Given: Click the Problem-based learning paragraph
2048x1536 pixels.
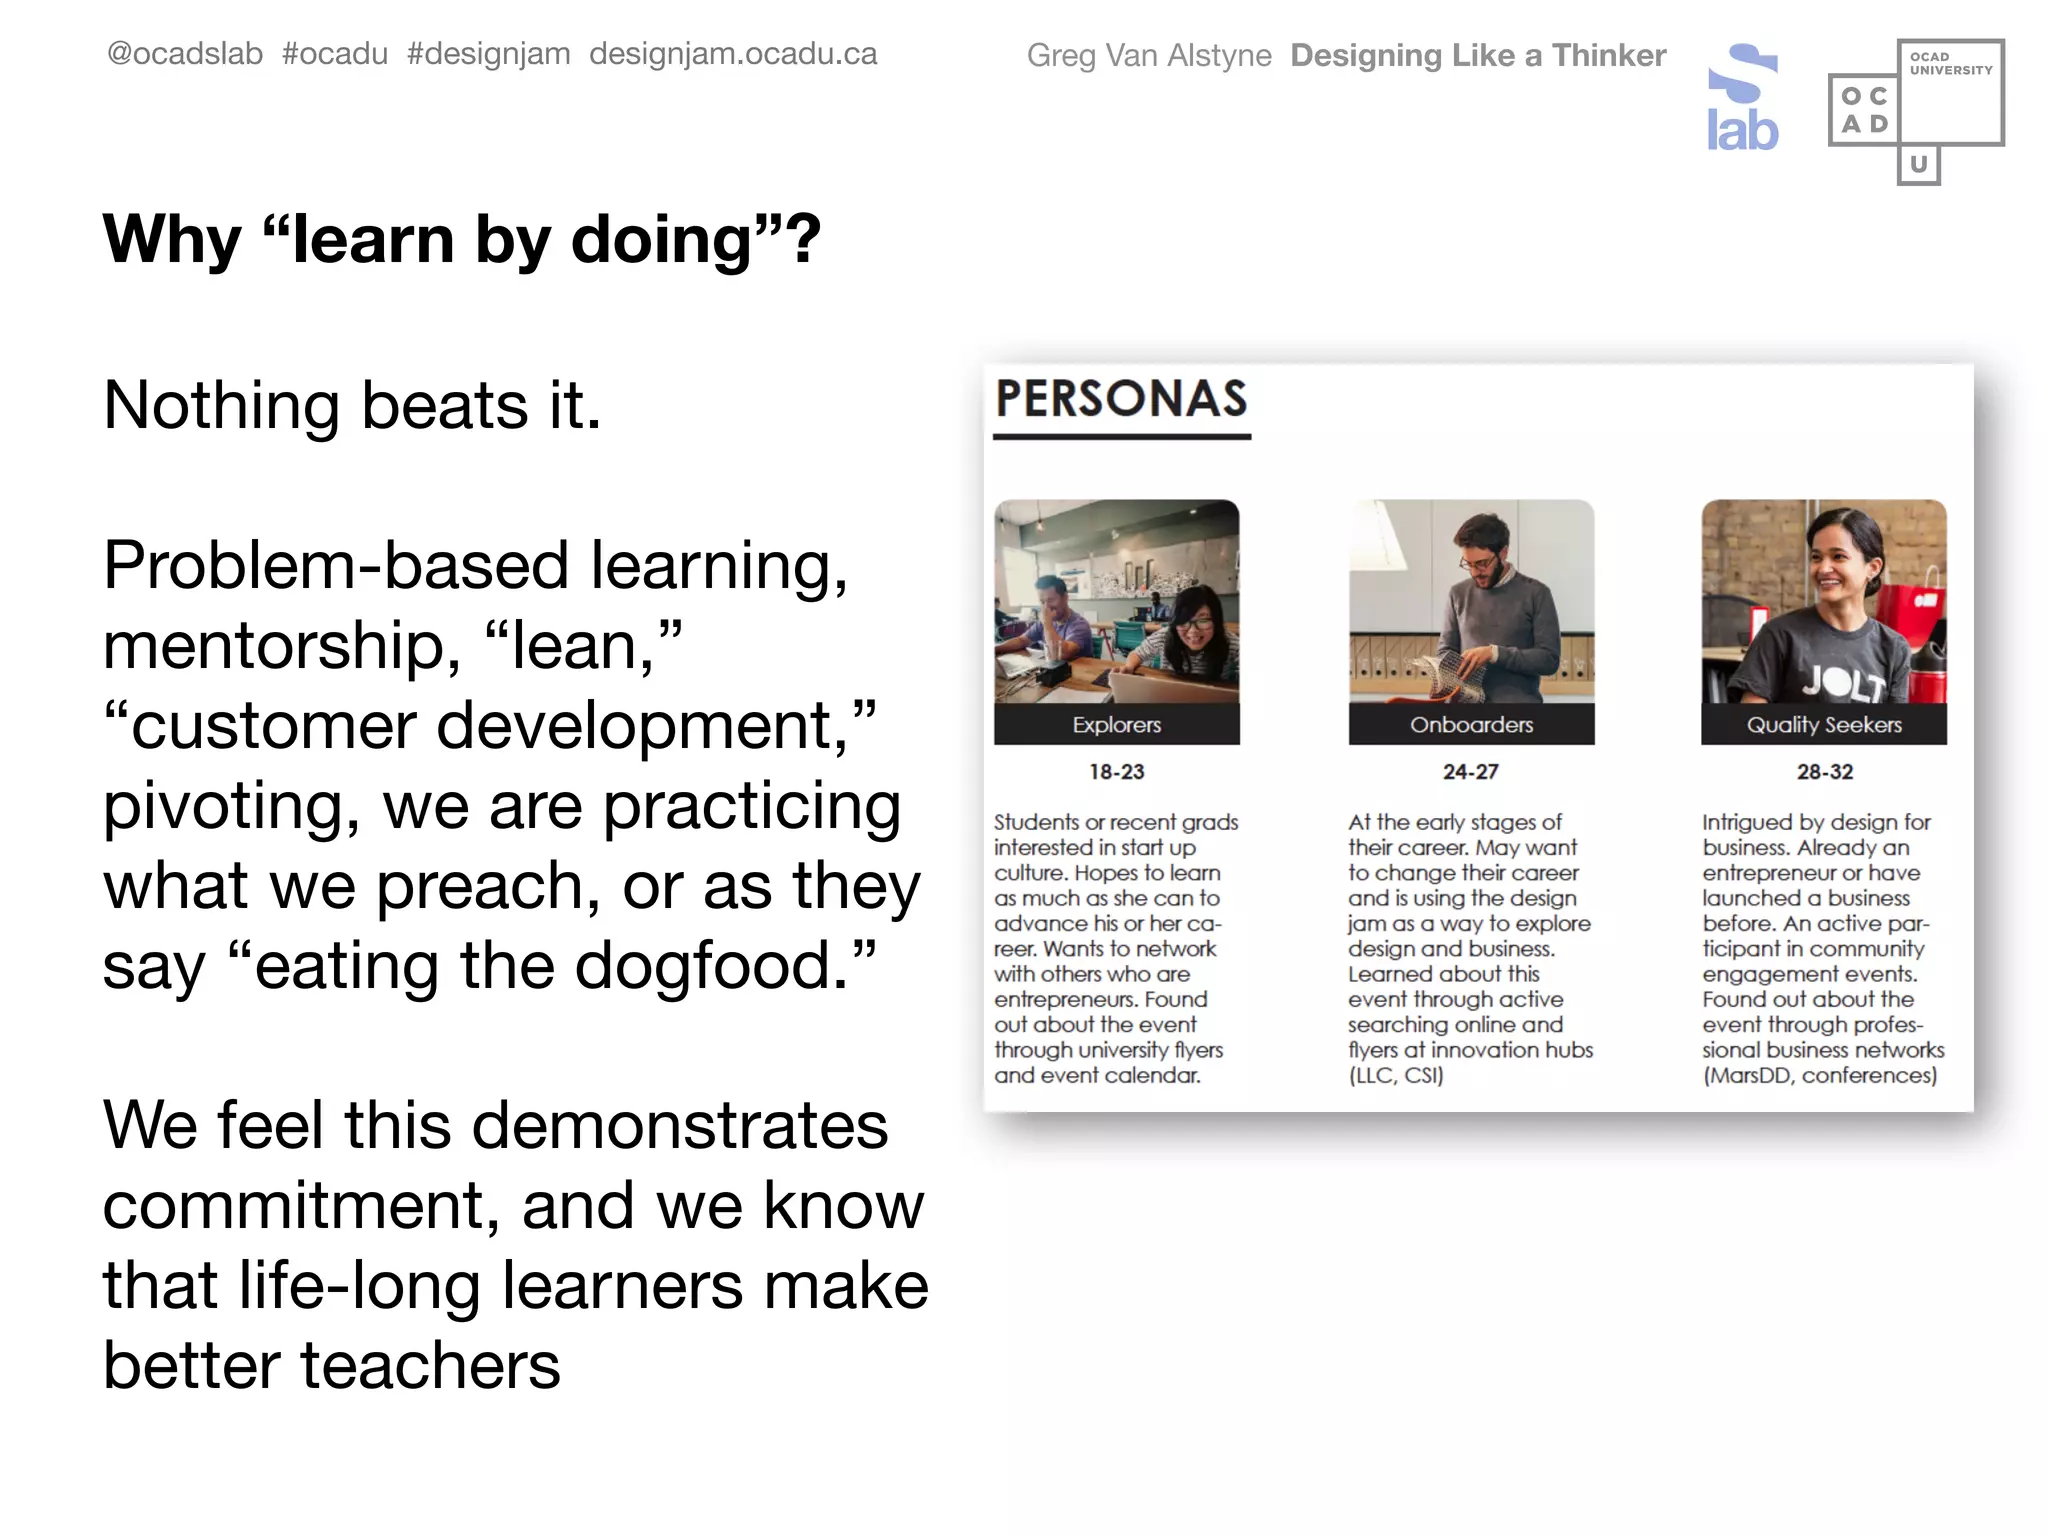Looking at the screenshot, I should [x=512, y=765].
